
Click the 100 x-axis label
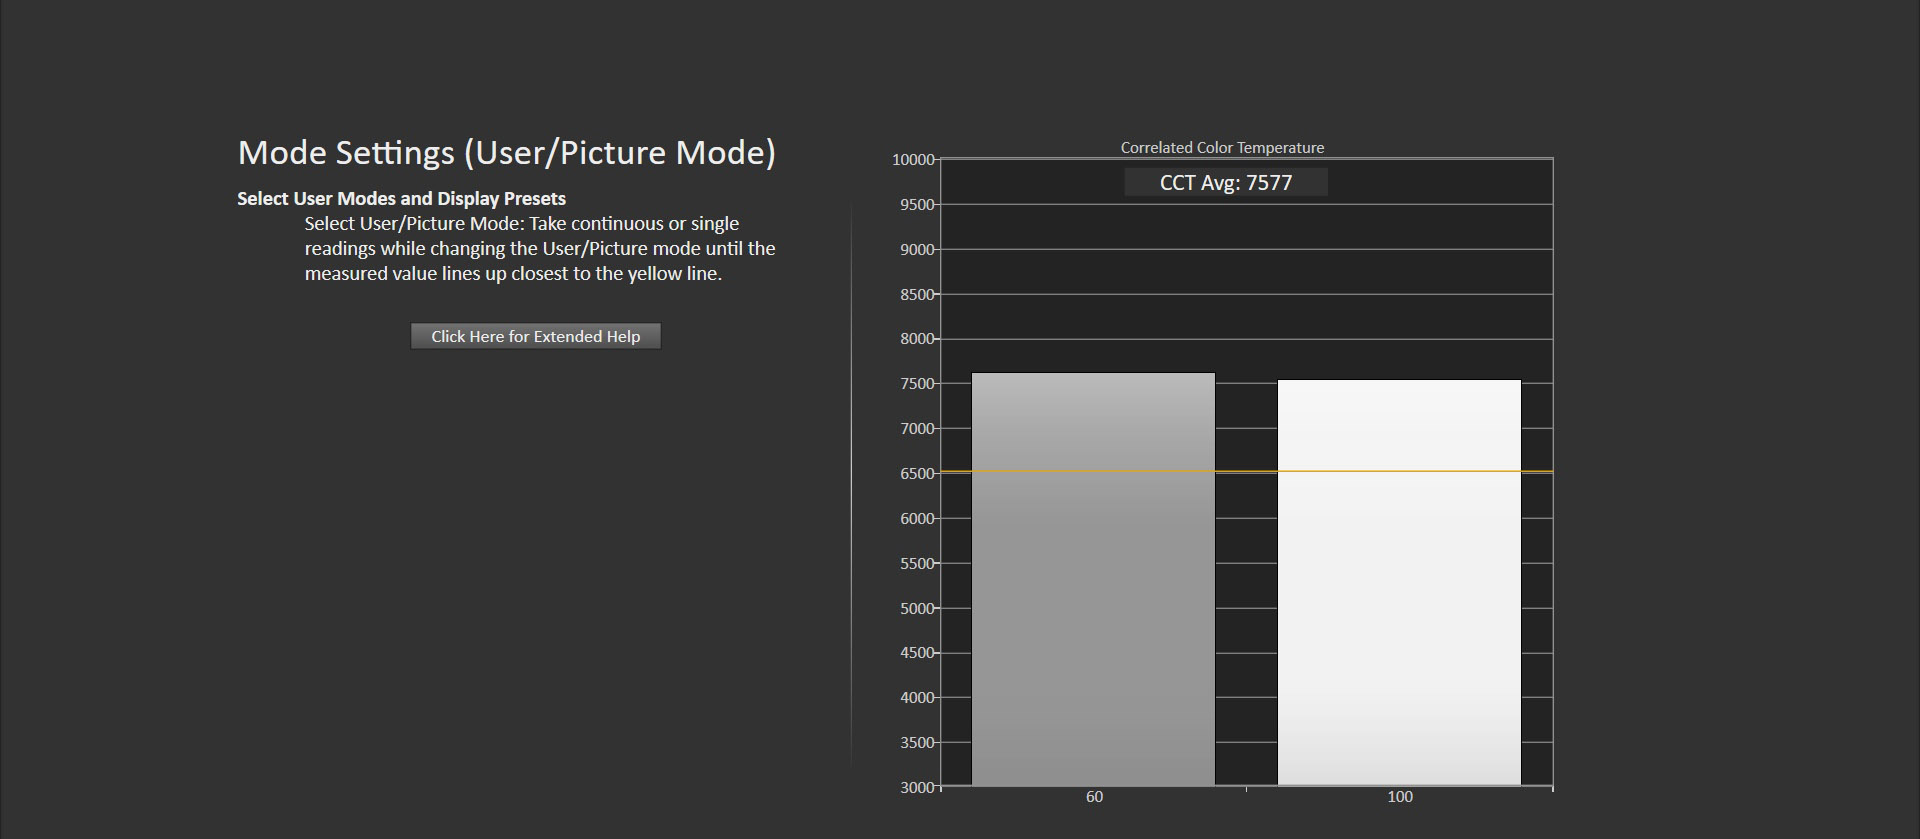[1400, 797]
